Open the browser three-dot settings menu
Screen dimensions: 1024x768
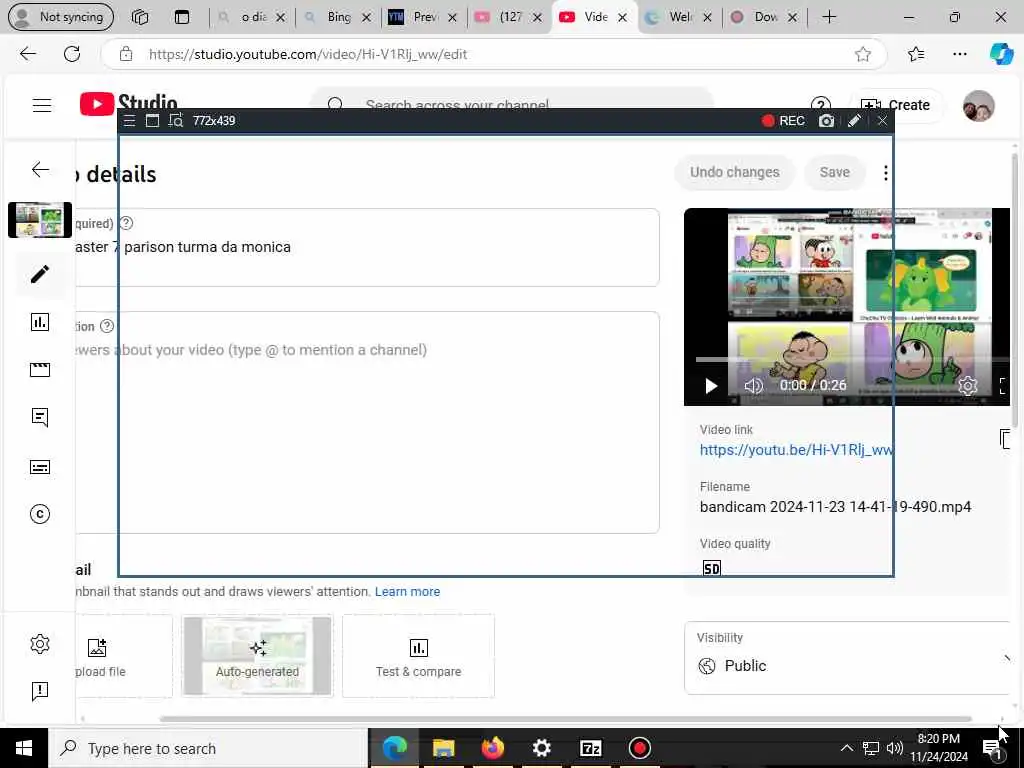960,54
